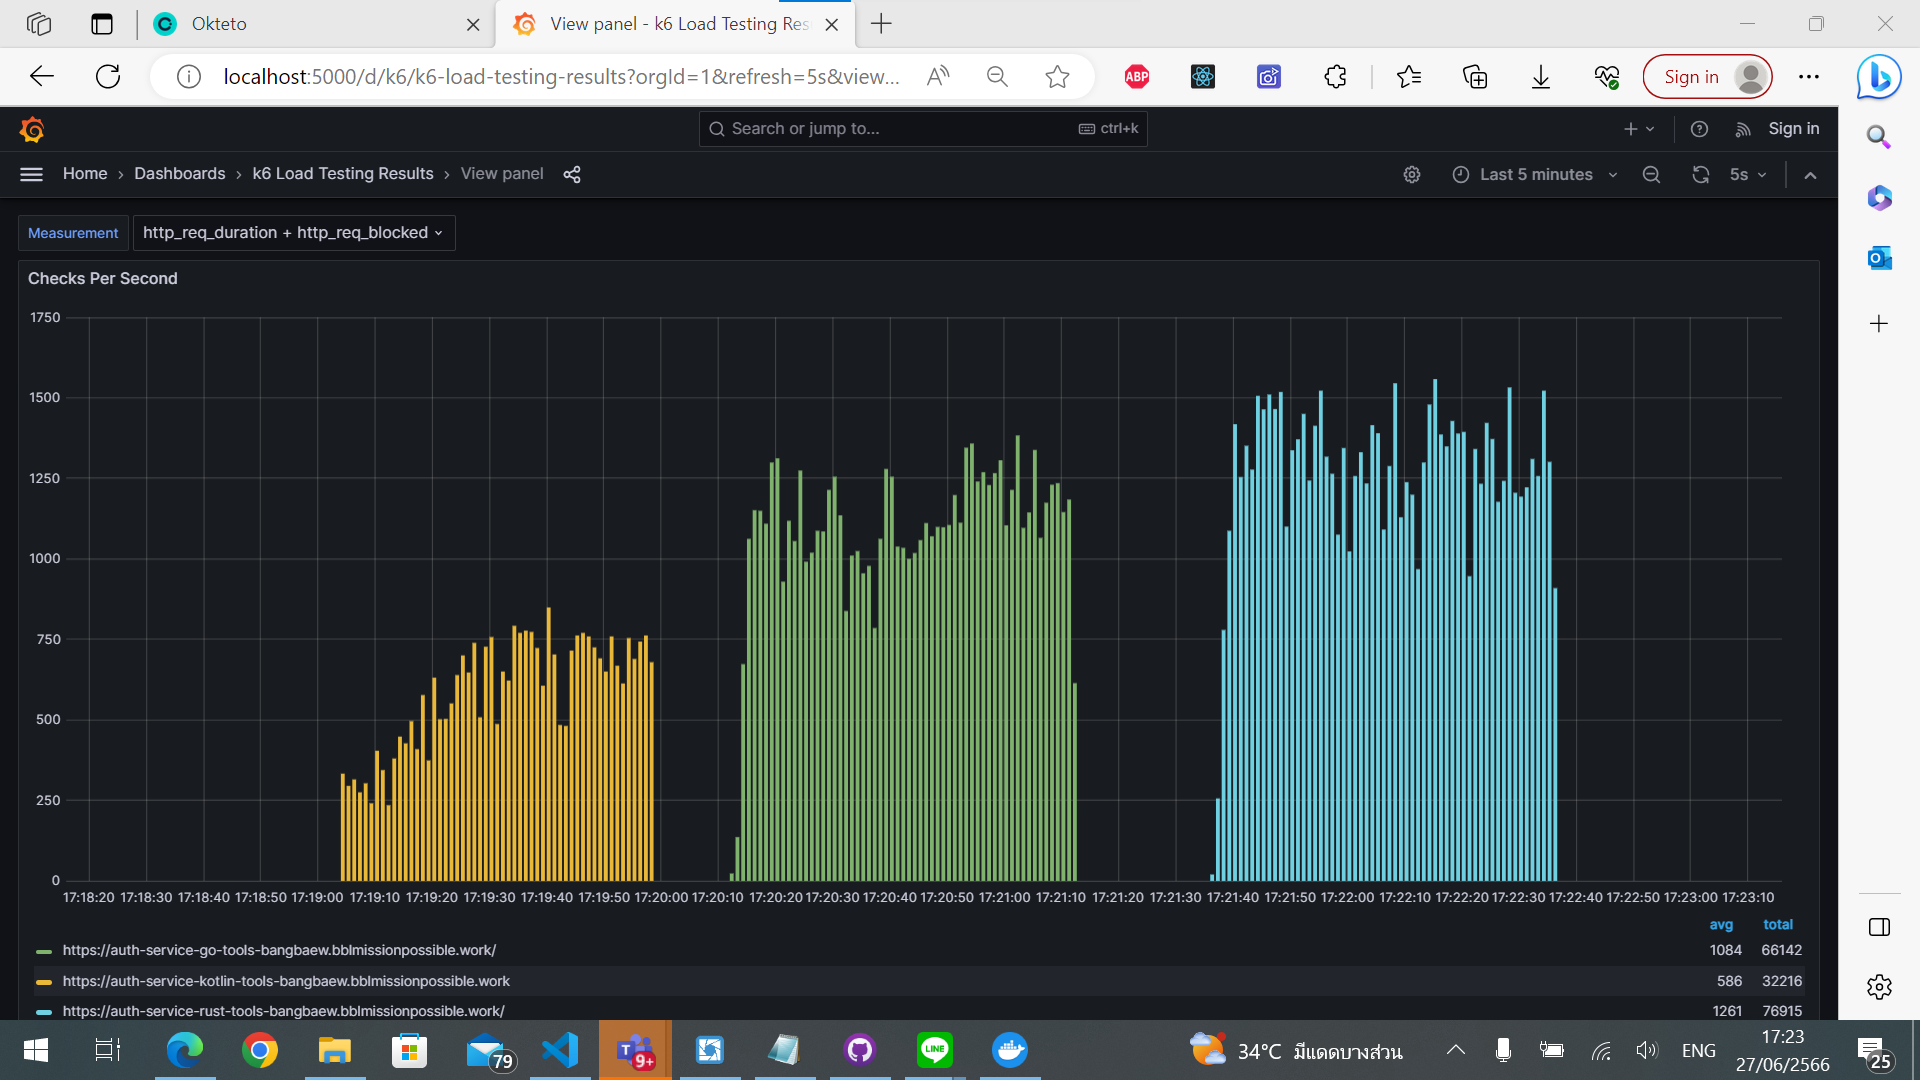Open the Last 5 minutes time picker
This screenshot has height=1080, width=1920.
(x=1535, y=174)
